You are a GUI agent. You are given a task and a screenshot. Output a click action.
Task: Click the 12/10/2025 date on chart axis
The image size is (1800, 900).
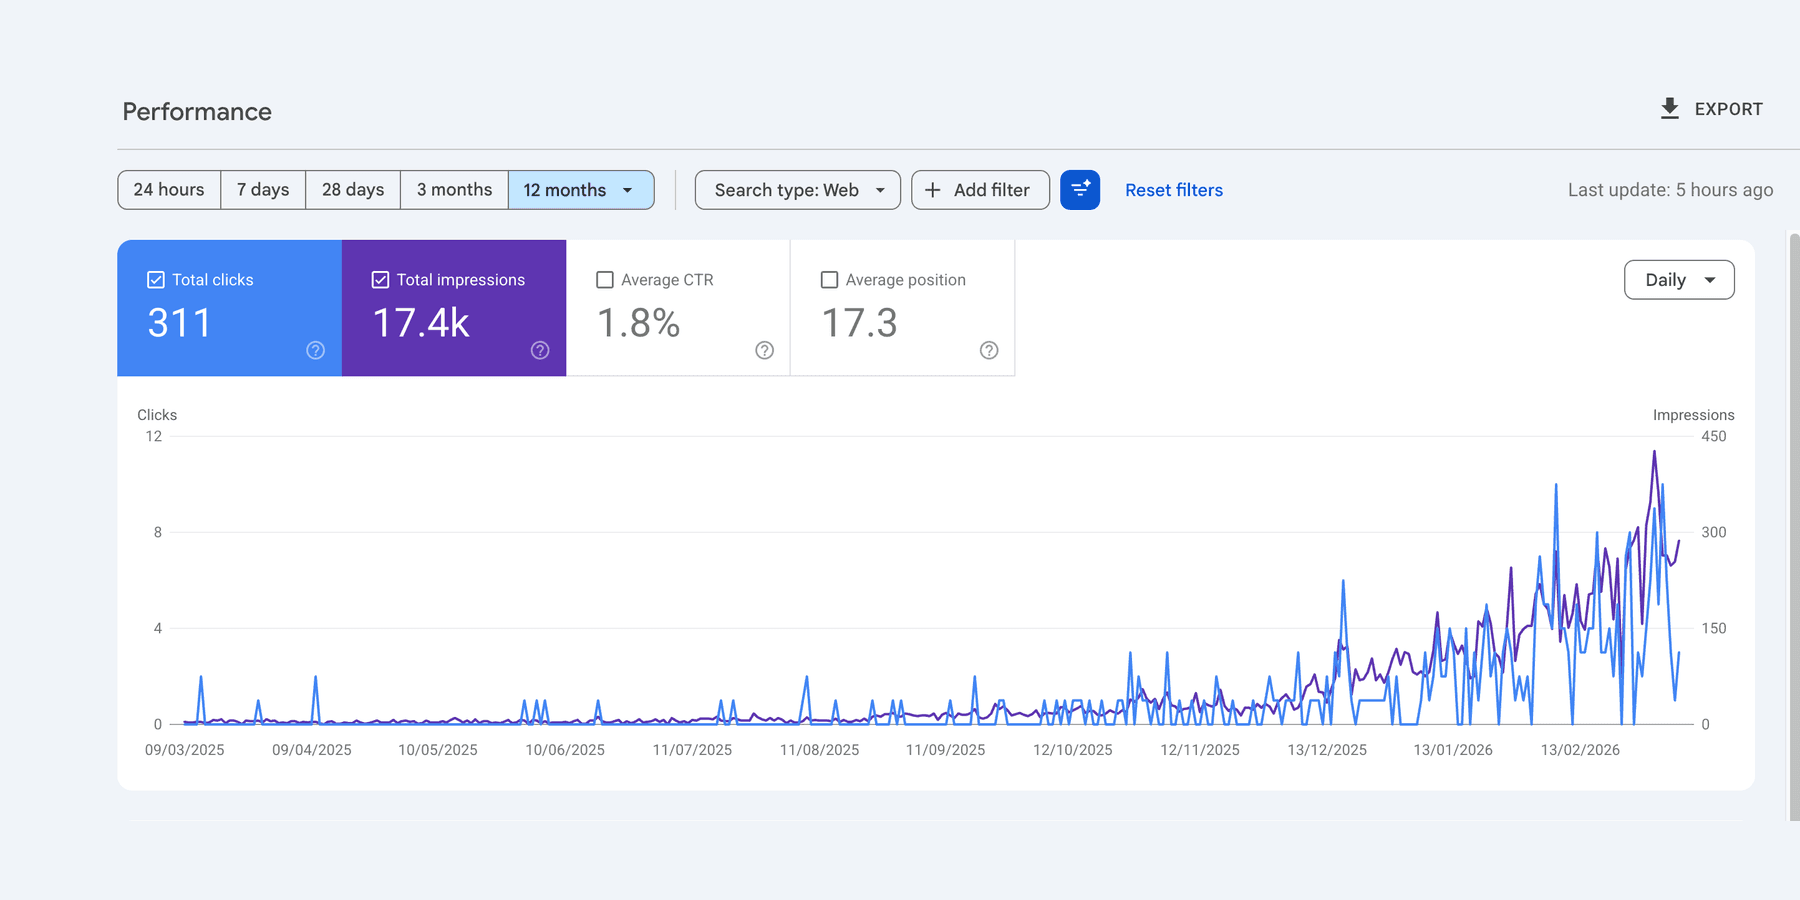[1073, 750]
